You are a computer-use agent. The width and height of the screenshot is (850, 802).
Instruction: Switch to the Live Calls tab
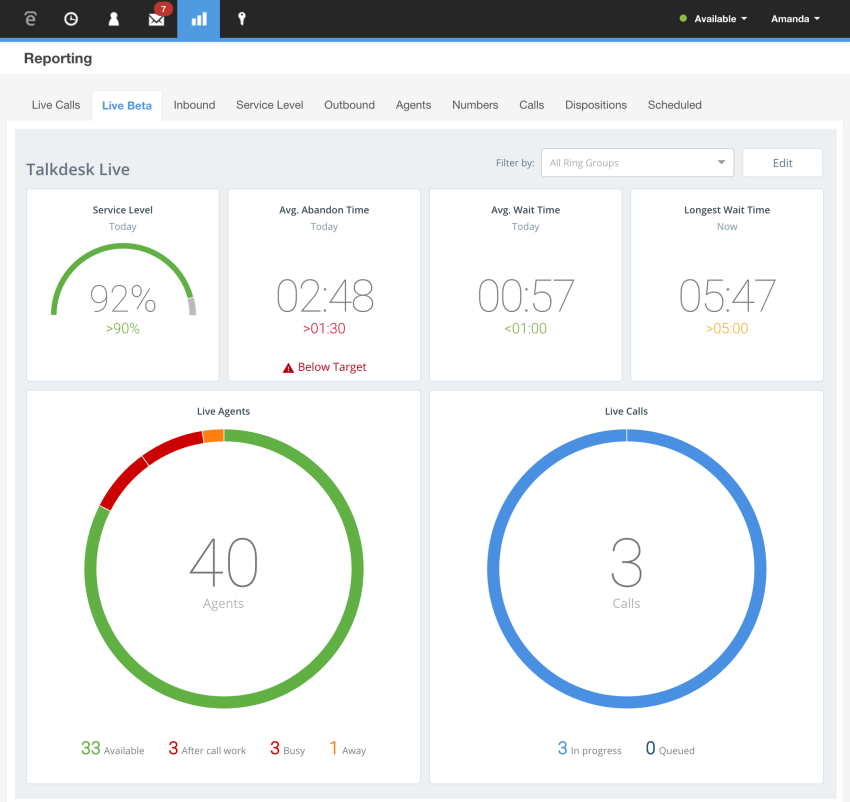coord(56,105)
